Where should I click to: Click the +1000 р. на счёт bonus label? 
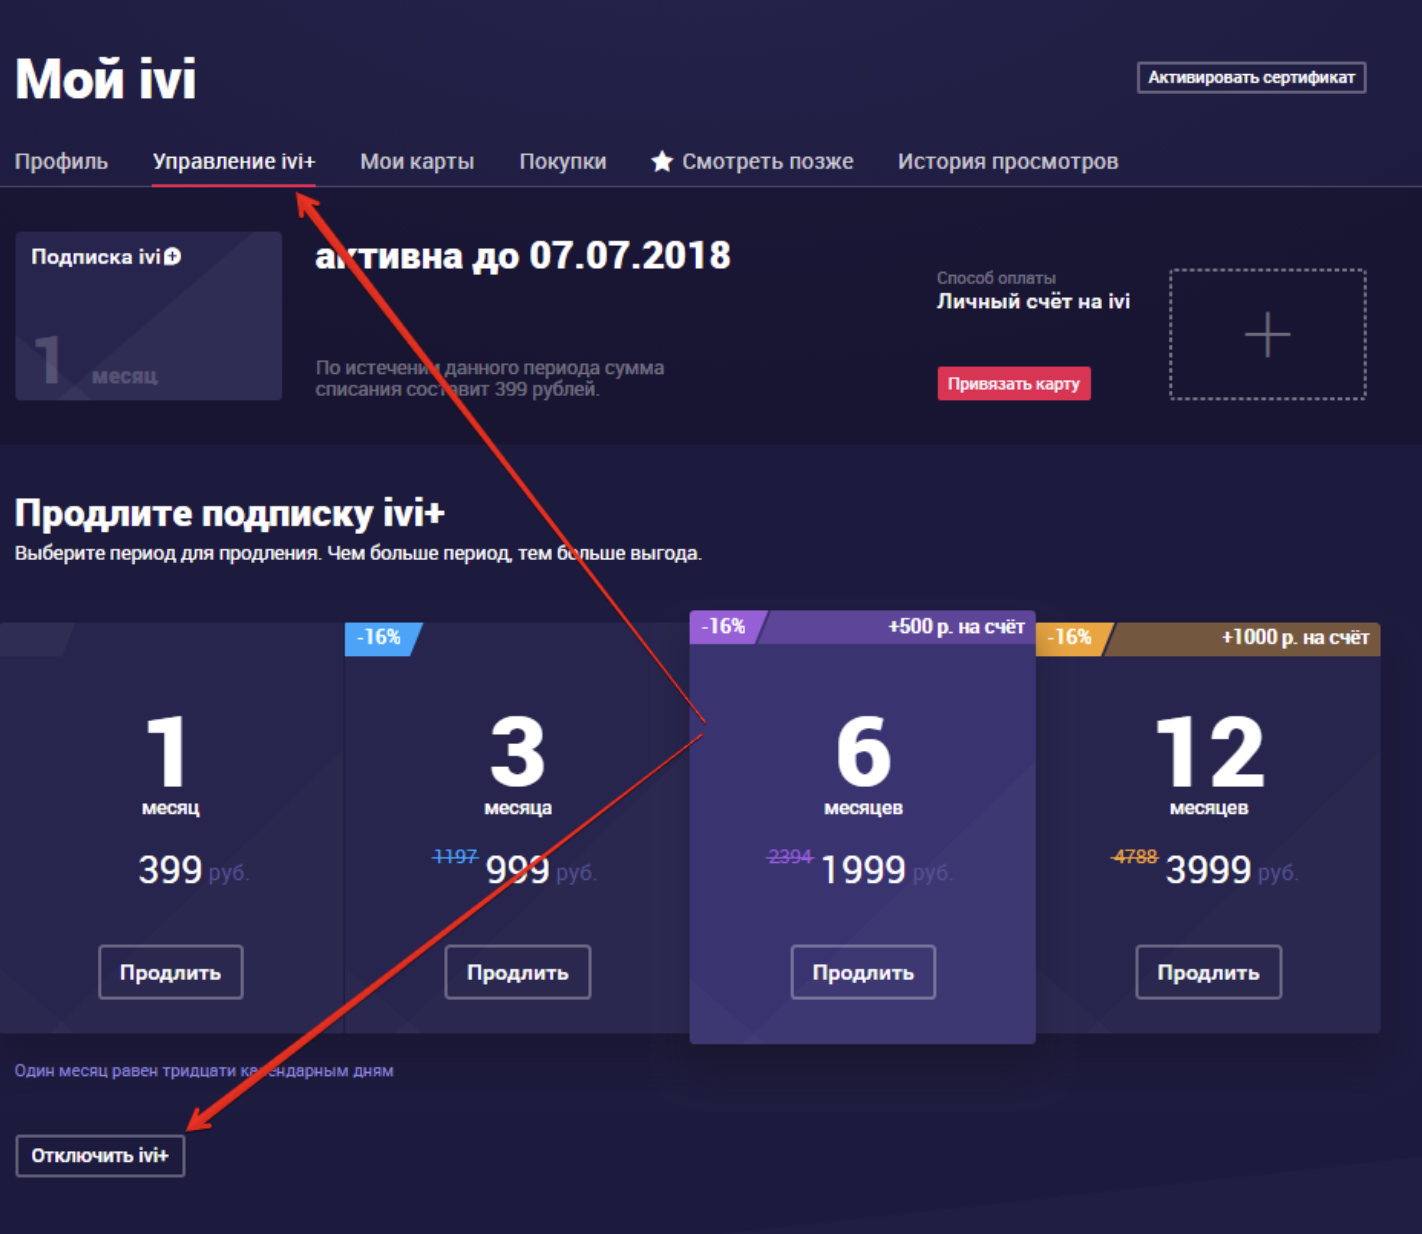pos(1295,637)
